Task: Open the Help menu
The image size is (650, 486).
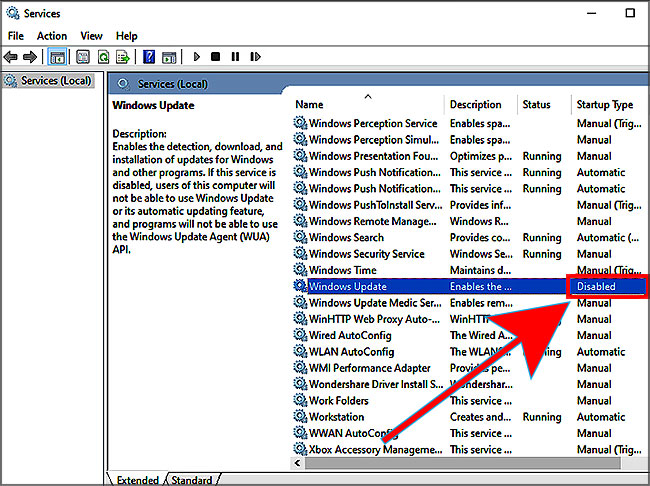Action: pos(126,36)
